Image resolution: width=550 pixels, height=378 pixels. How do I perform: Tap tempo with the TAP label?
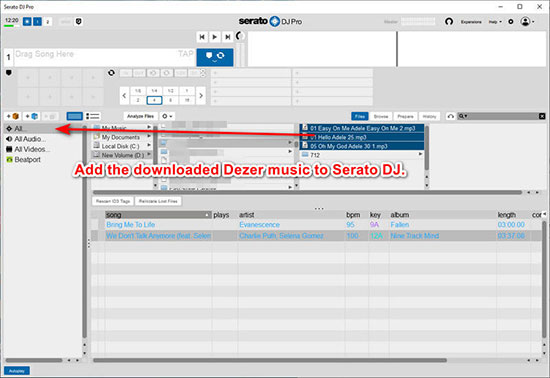click(x=186, y=54)
